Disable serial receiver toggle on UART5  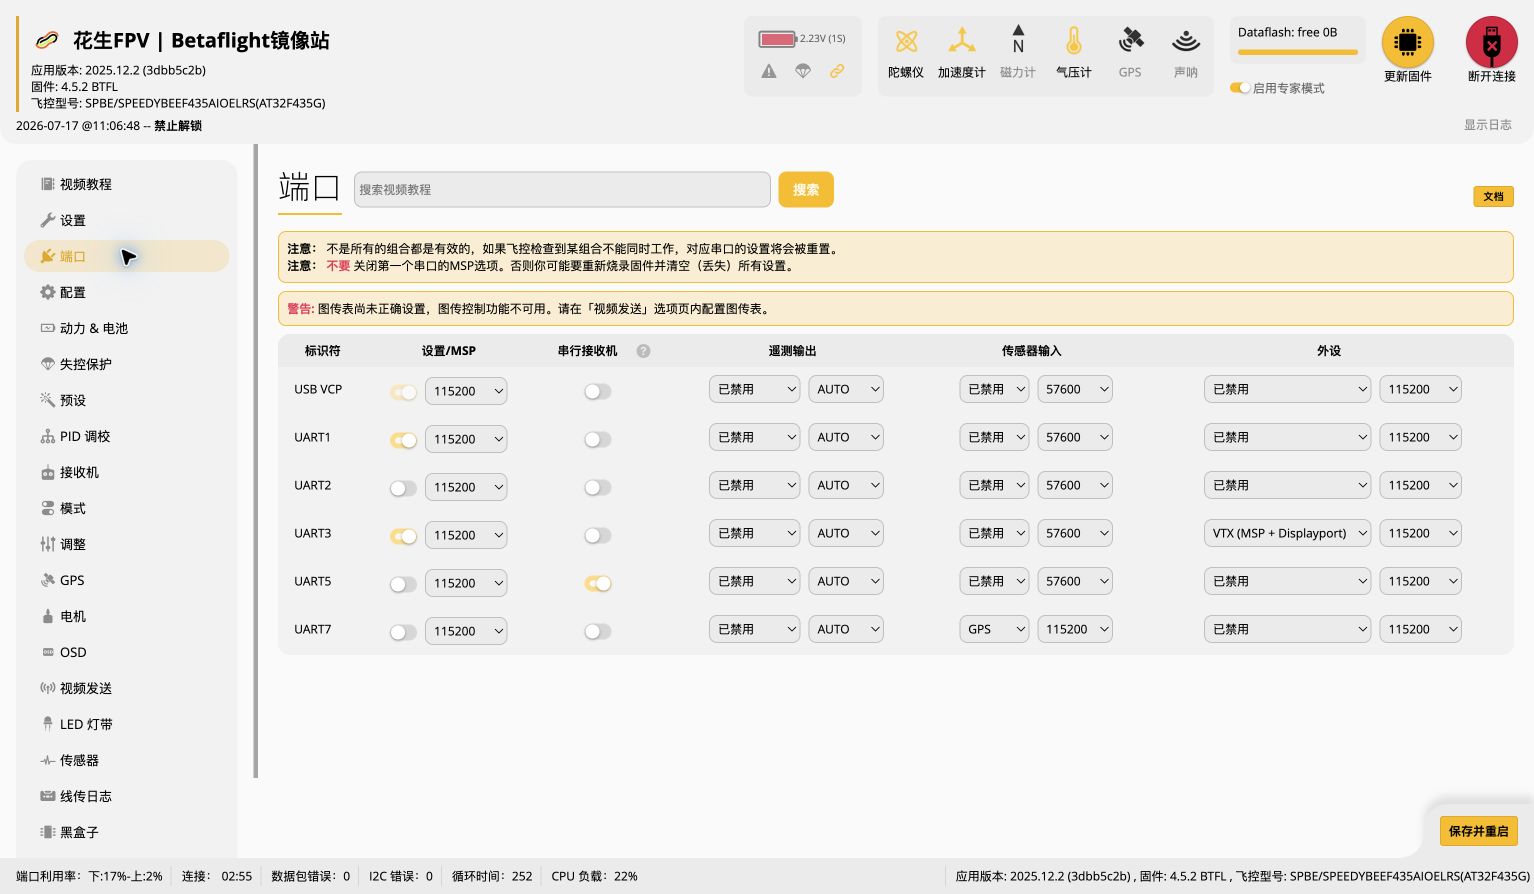pos(597,584)
